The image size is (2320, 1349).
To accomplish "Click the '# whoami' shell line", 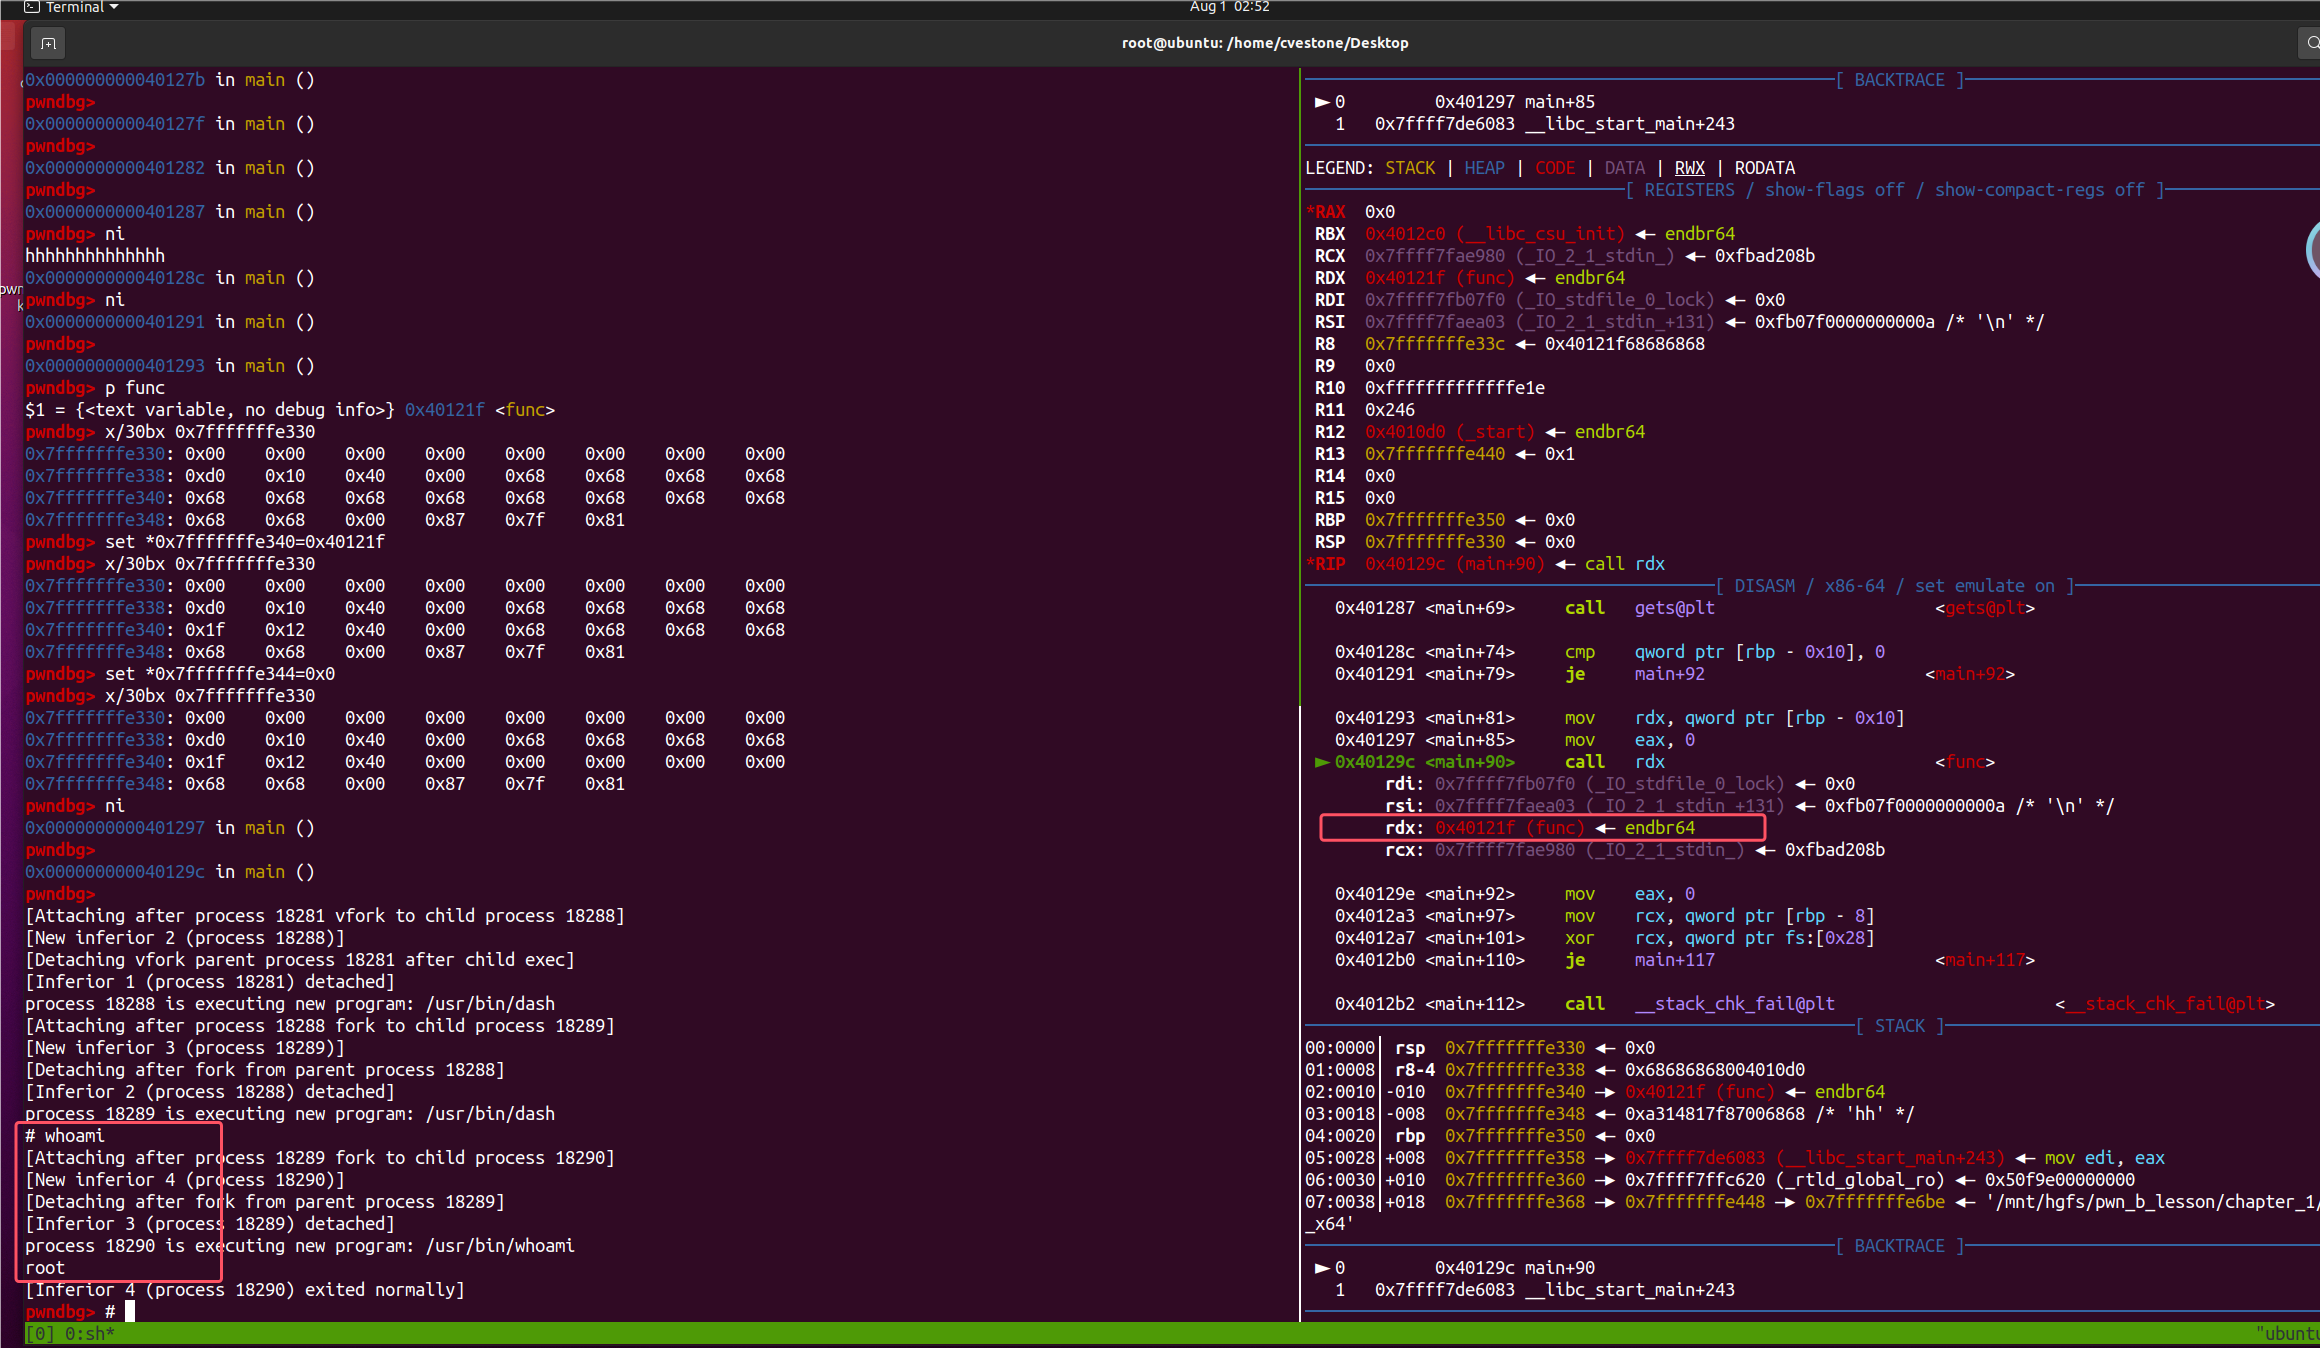I will click(65, 1136).
